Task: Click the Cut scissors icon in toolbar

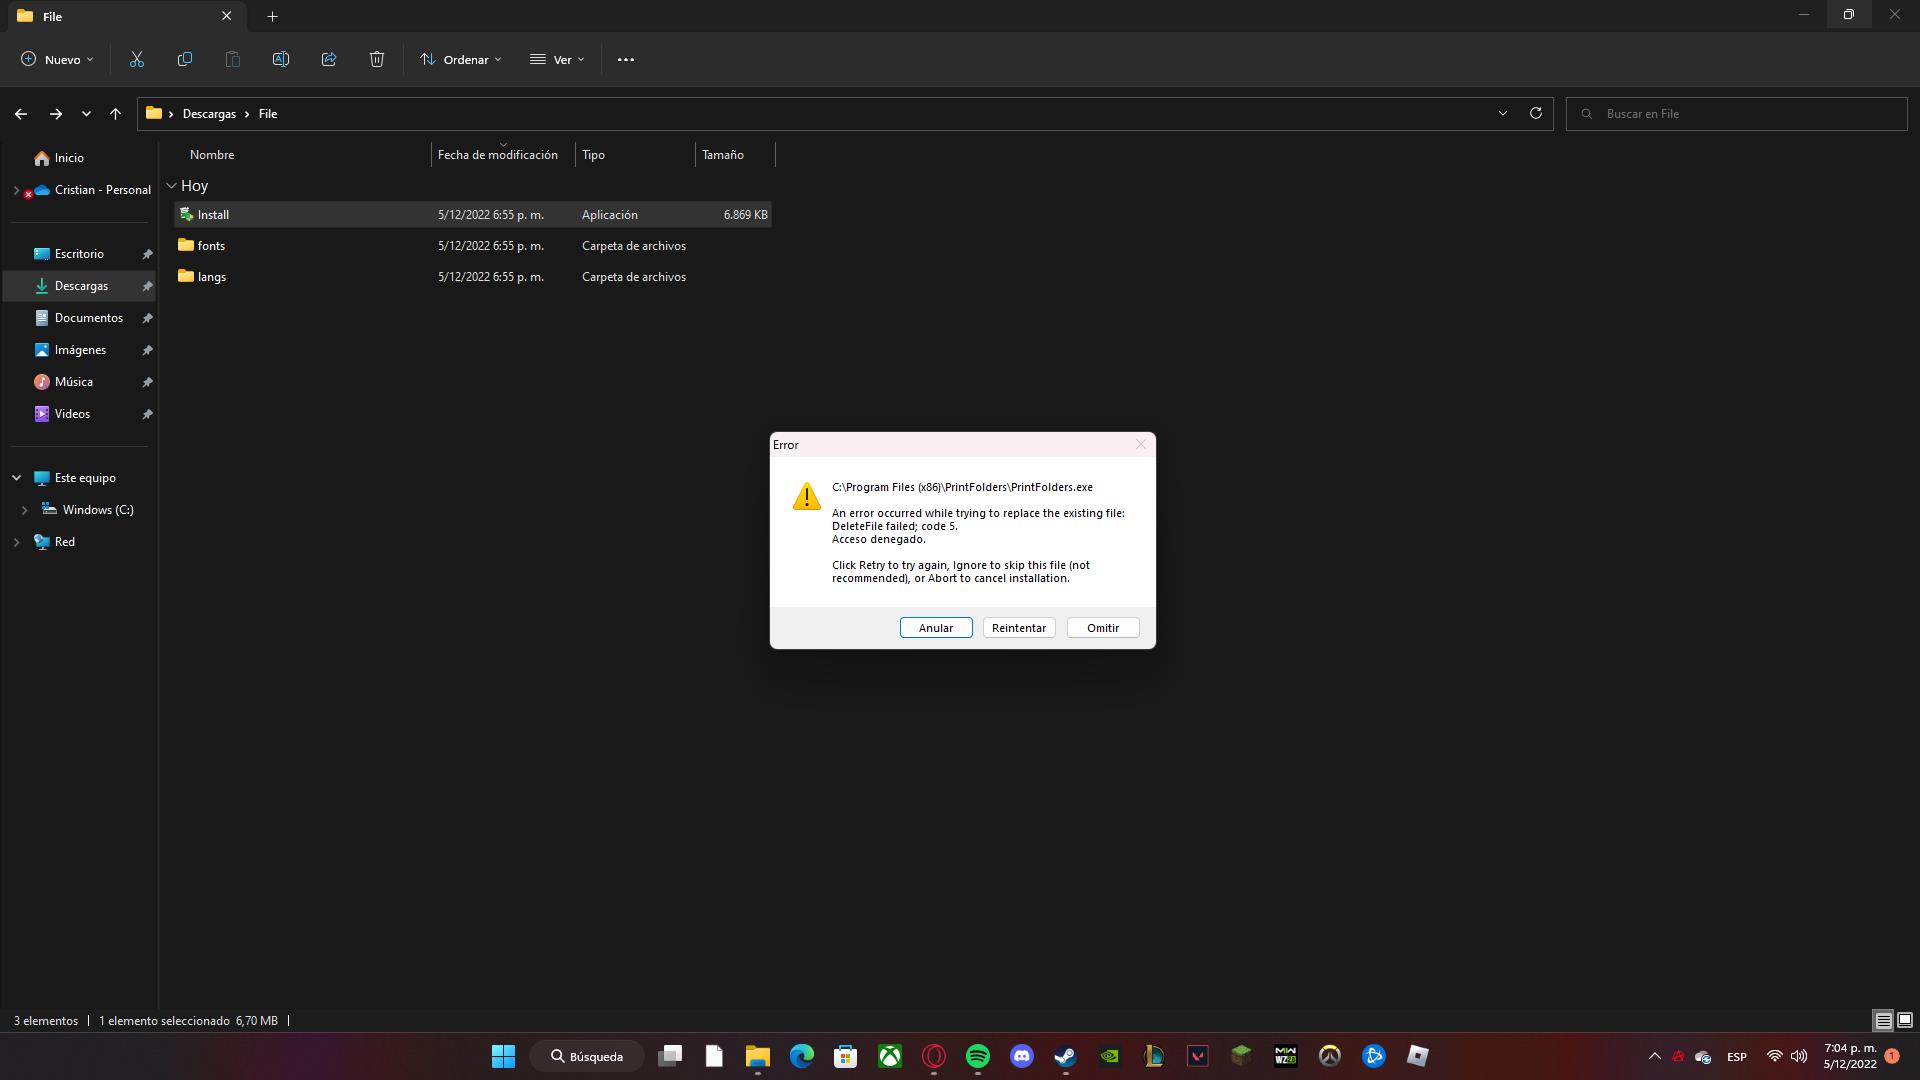Action: pyautogui.click(x=137, y=60)
